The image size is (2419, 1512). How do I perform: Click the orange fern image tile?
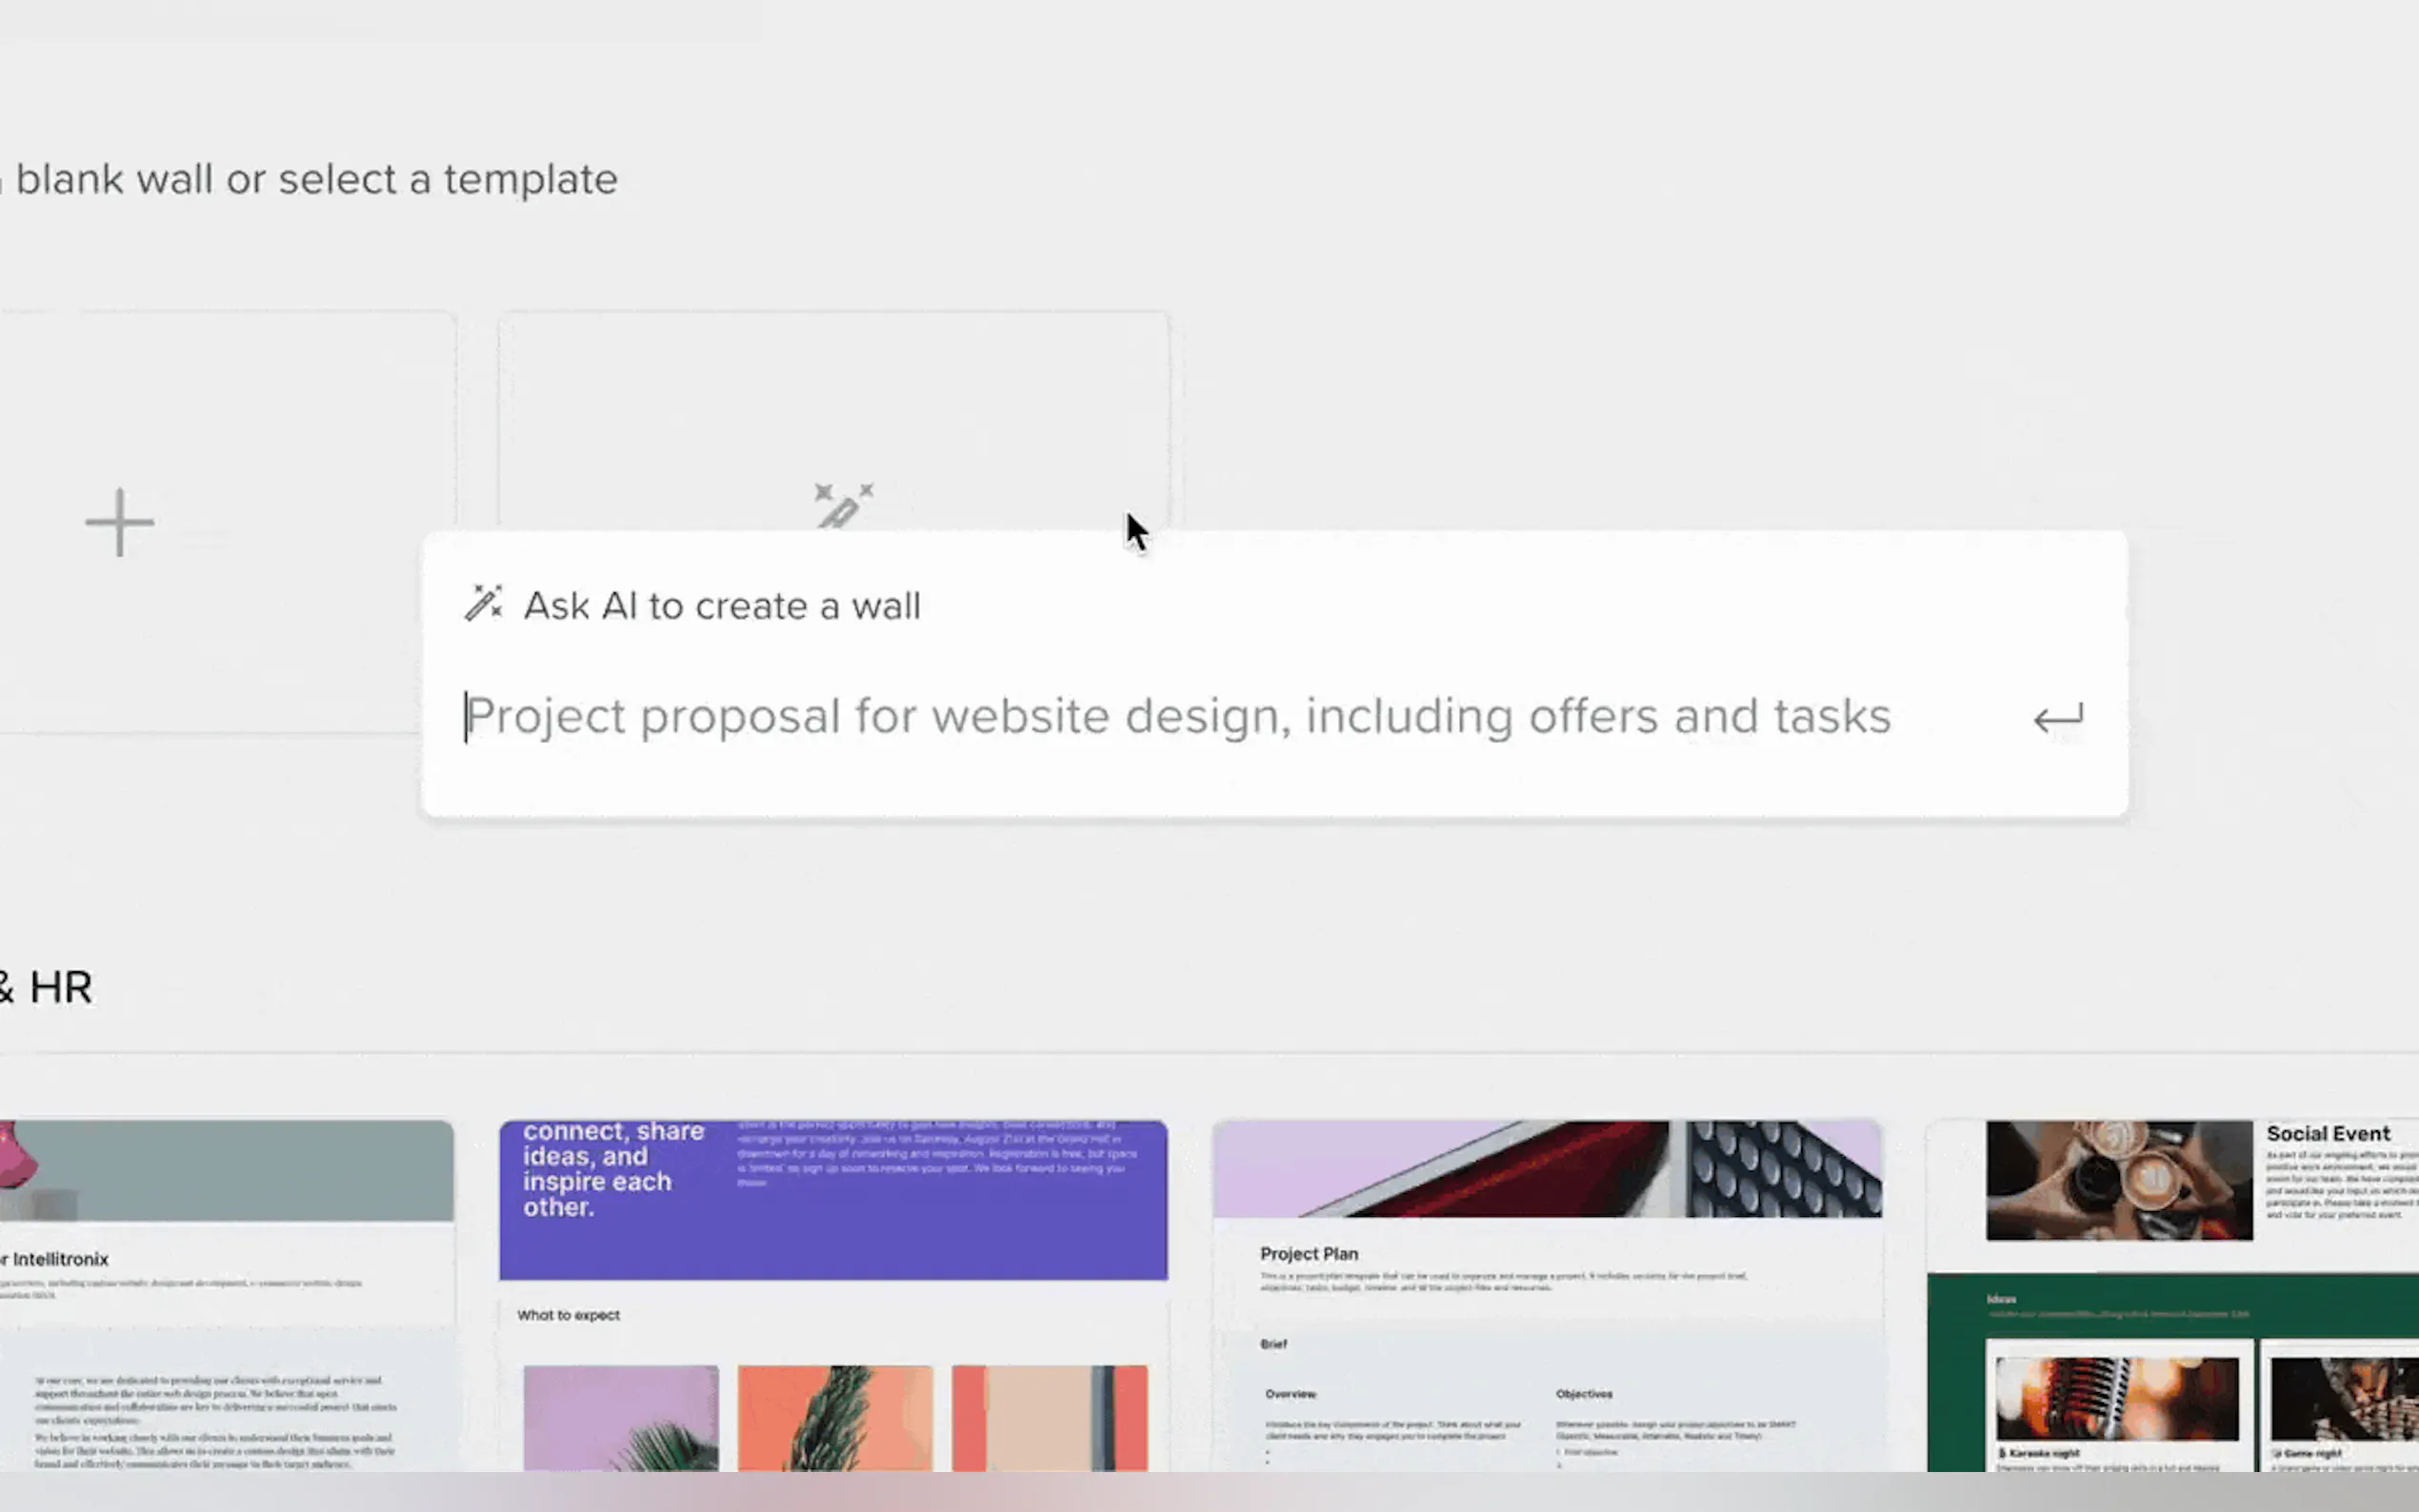pyautogui.click(x=834, y=1417)
